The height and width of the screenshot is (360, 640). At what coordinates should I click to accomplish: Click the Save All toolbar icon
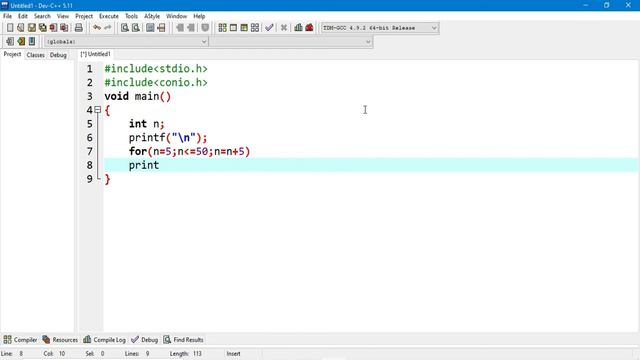(42, 28)
